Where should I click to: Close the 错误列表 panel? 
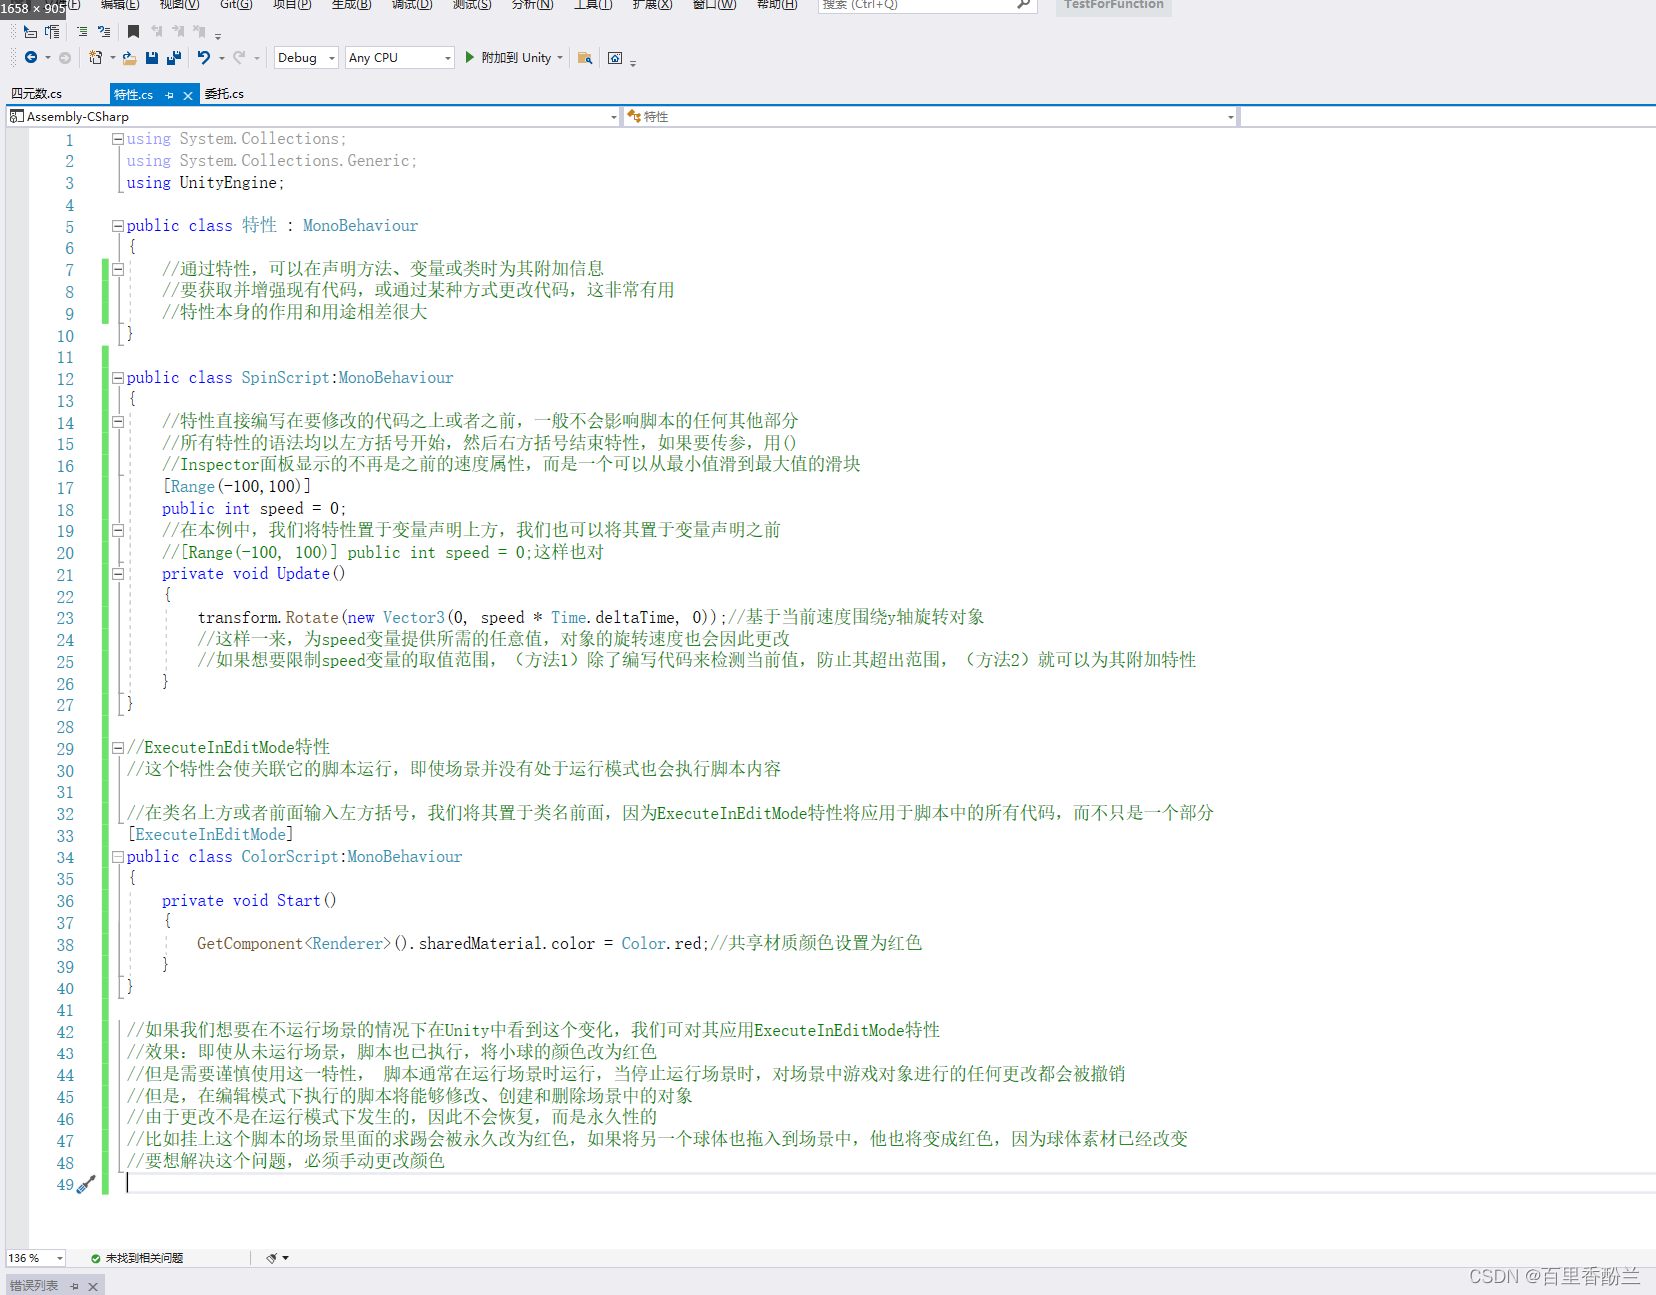click(93, 1286)
